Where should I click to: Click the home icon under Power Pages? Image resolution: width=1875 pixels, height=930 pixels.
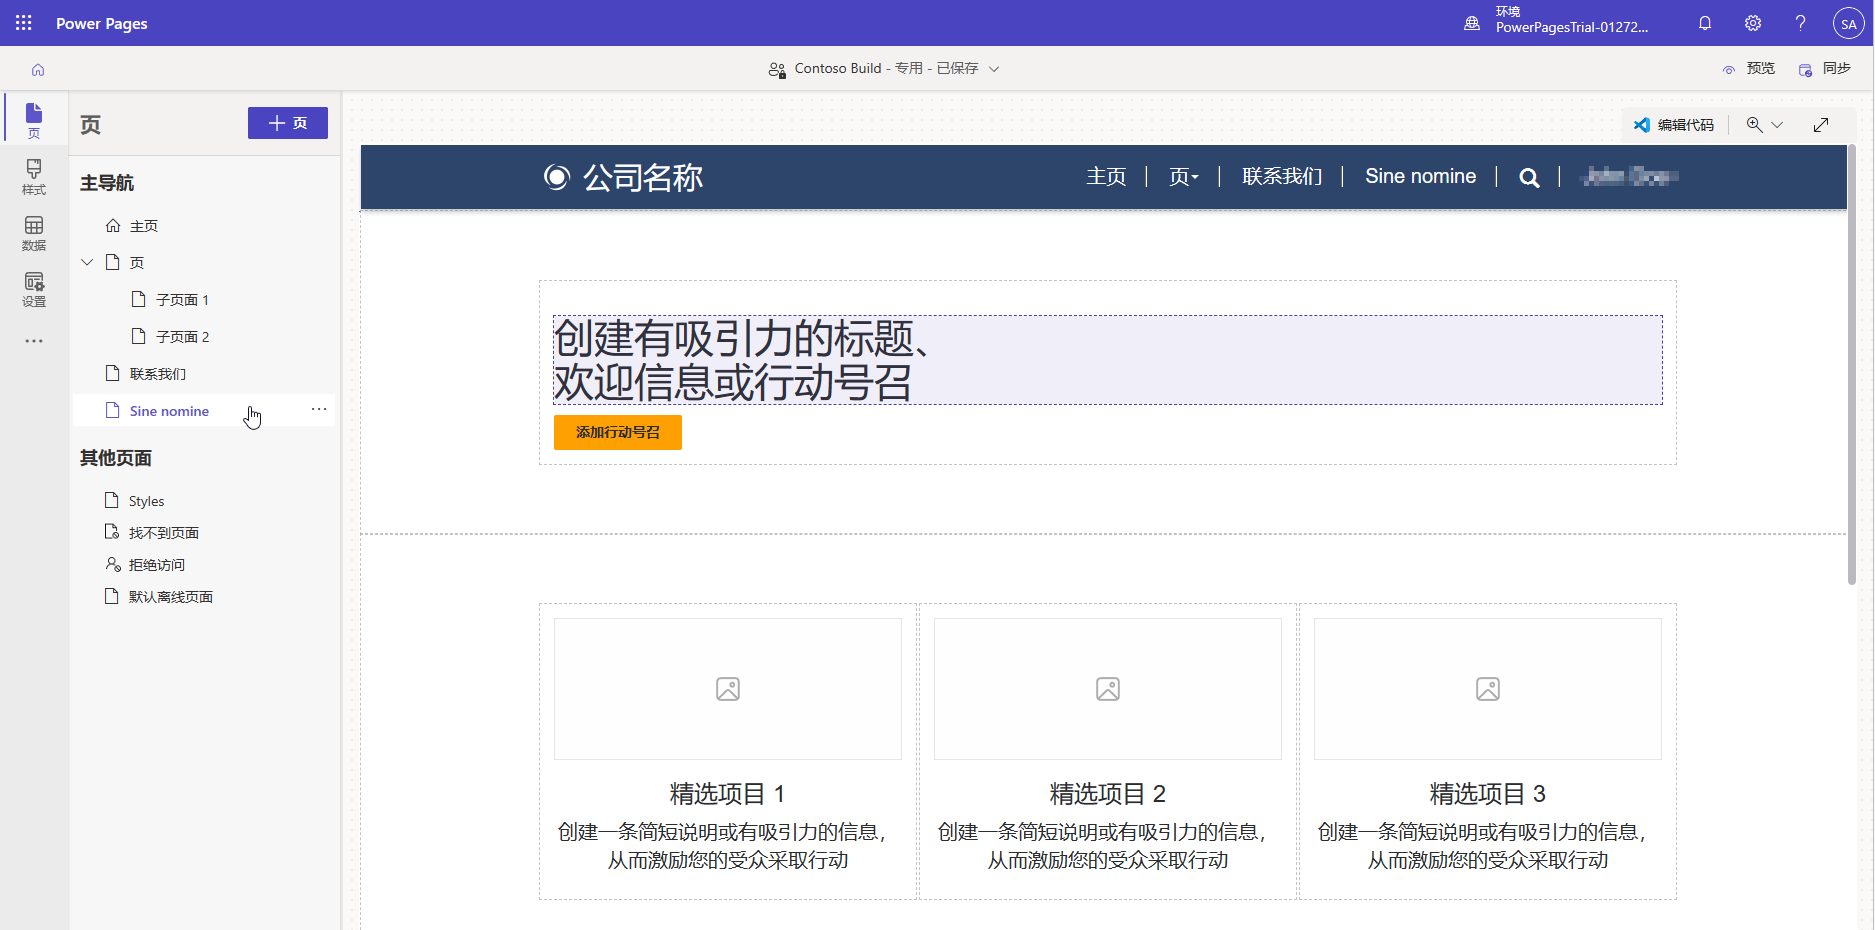[37, 69]
